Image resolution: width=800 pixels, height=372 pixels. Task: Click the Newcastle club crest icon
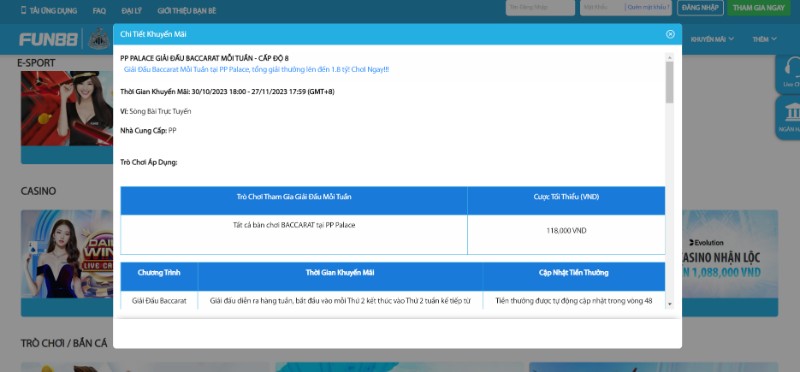(x=98, y=39)
